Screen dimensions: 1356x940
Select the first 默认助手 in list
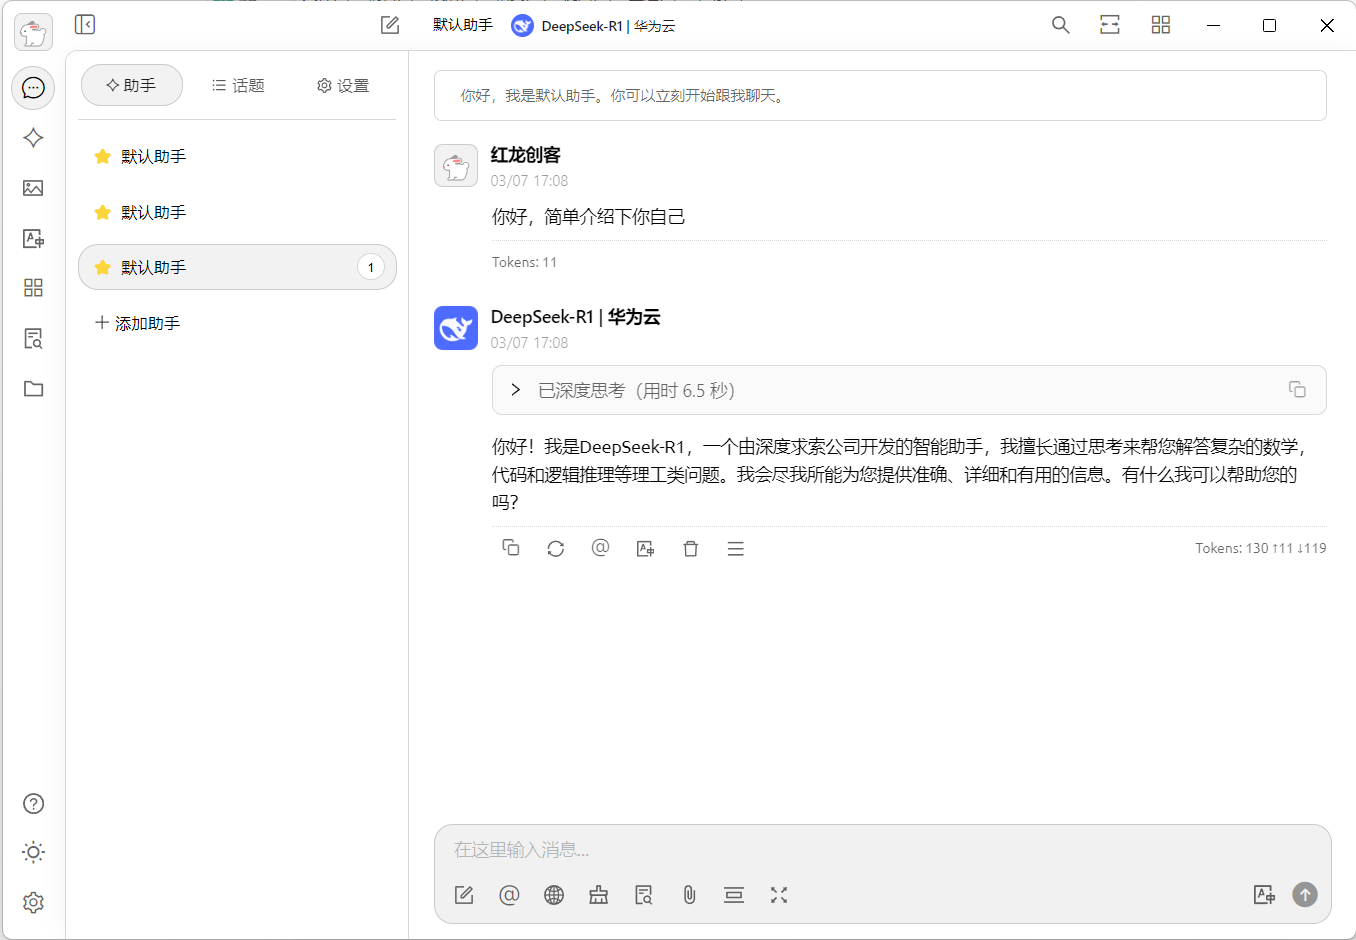pos(237,156)
